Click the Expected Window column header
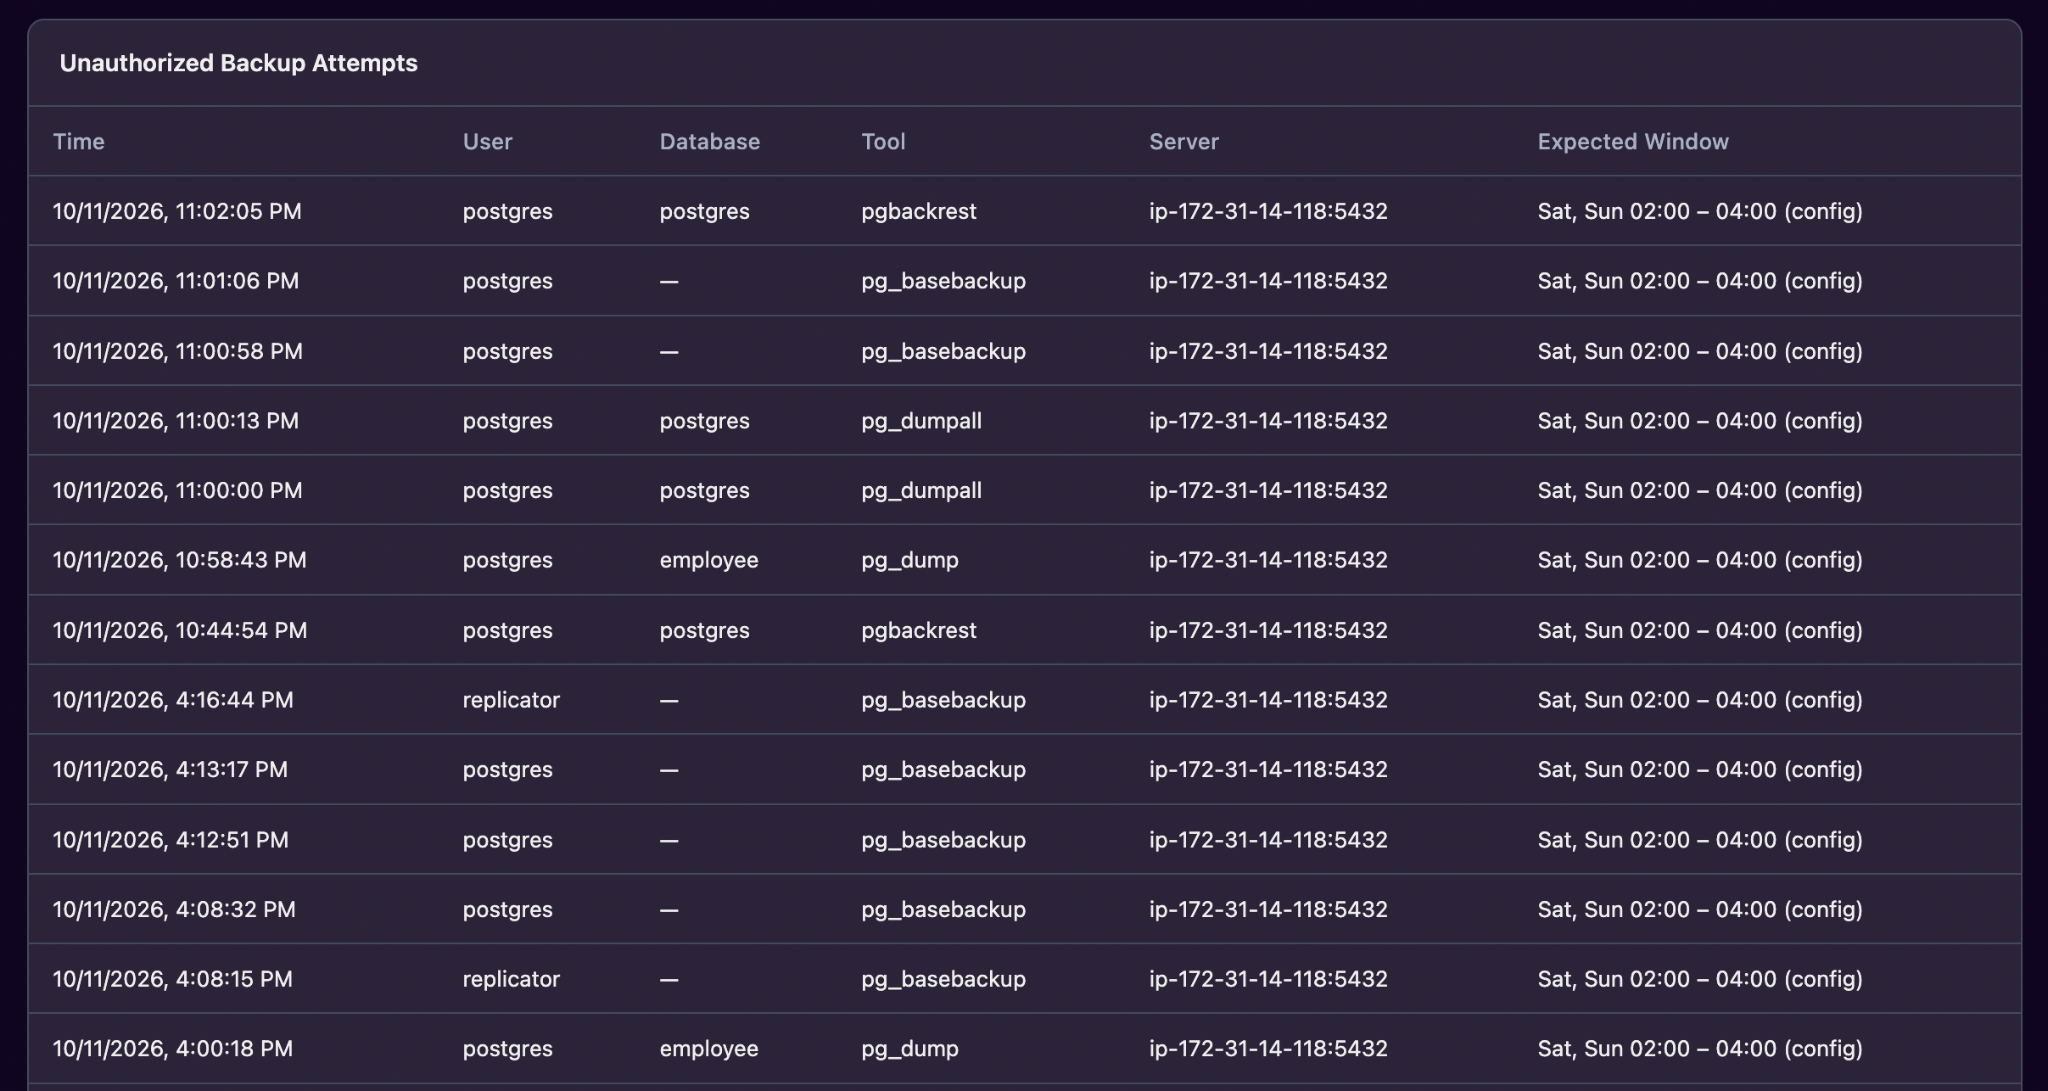Screen dimensions: 2048x1091 [x=1633, y=141]
